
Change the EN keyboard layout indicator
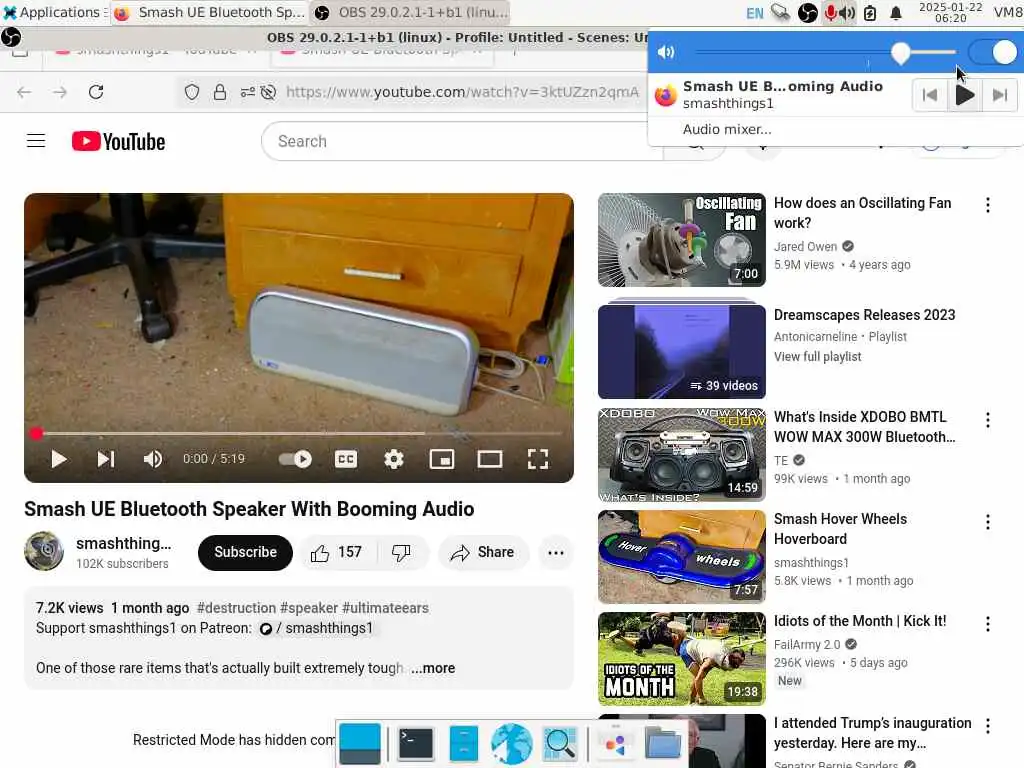point(754,13)
